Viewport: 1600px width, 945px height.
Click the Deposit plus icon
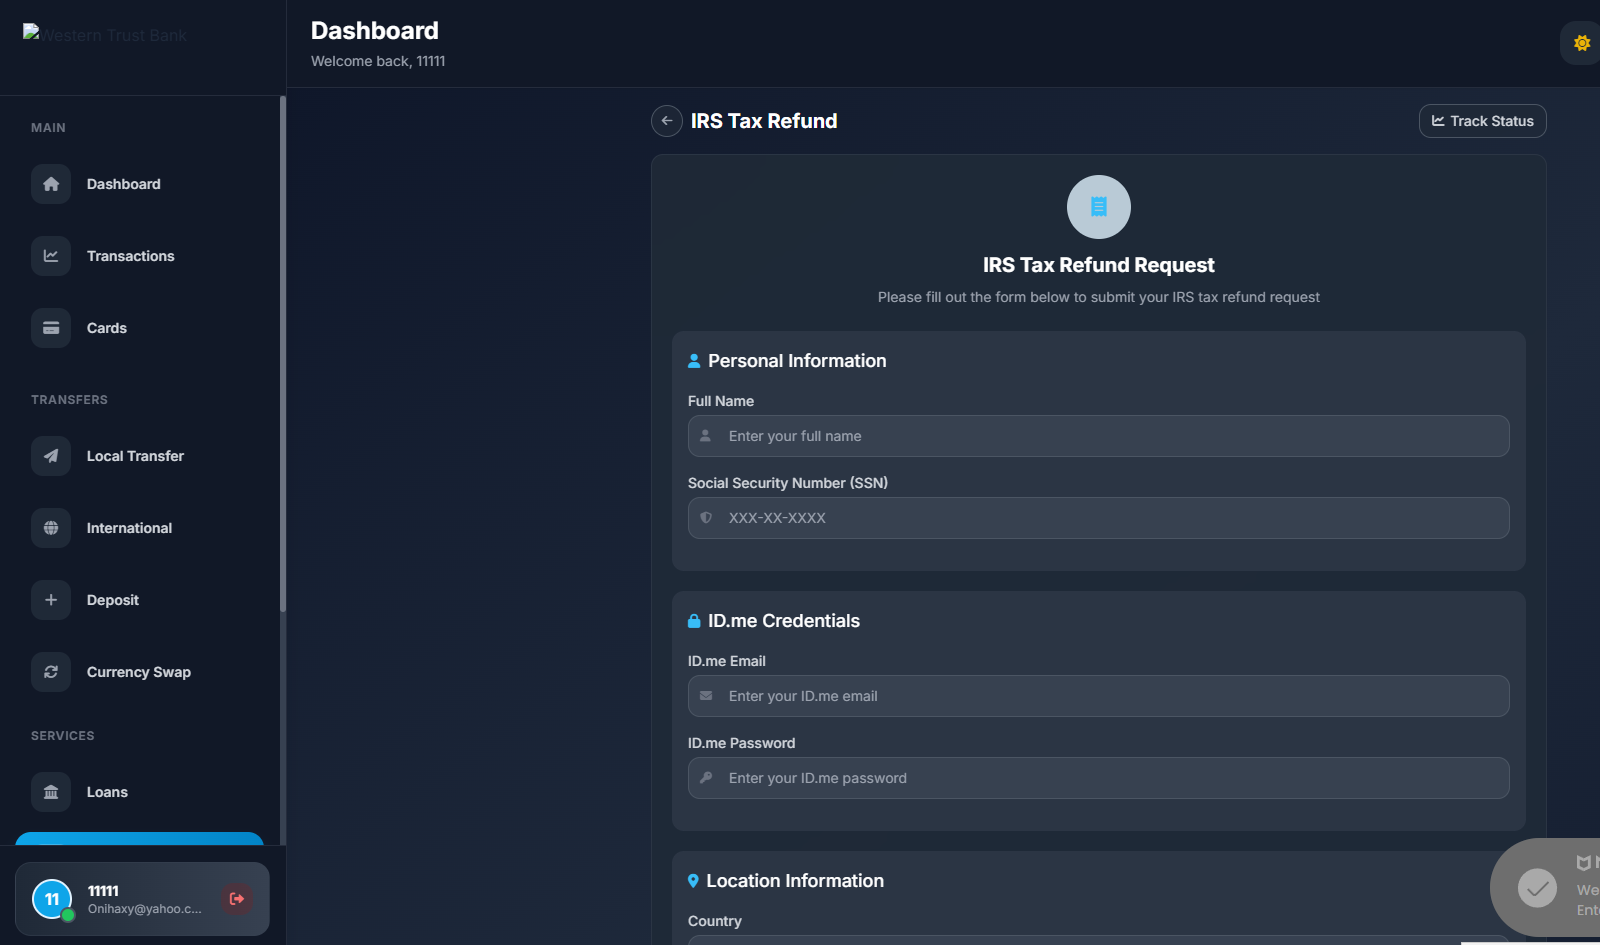tap(51, 600)
